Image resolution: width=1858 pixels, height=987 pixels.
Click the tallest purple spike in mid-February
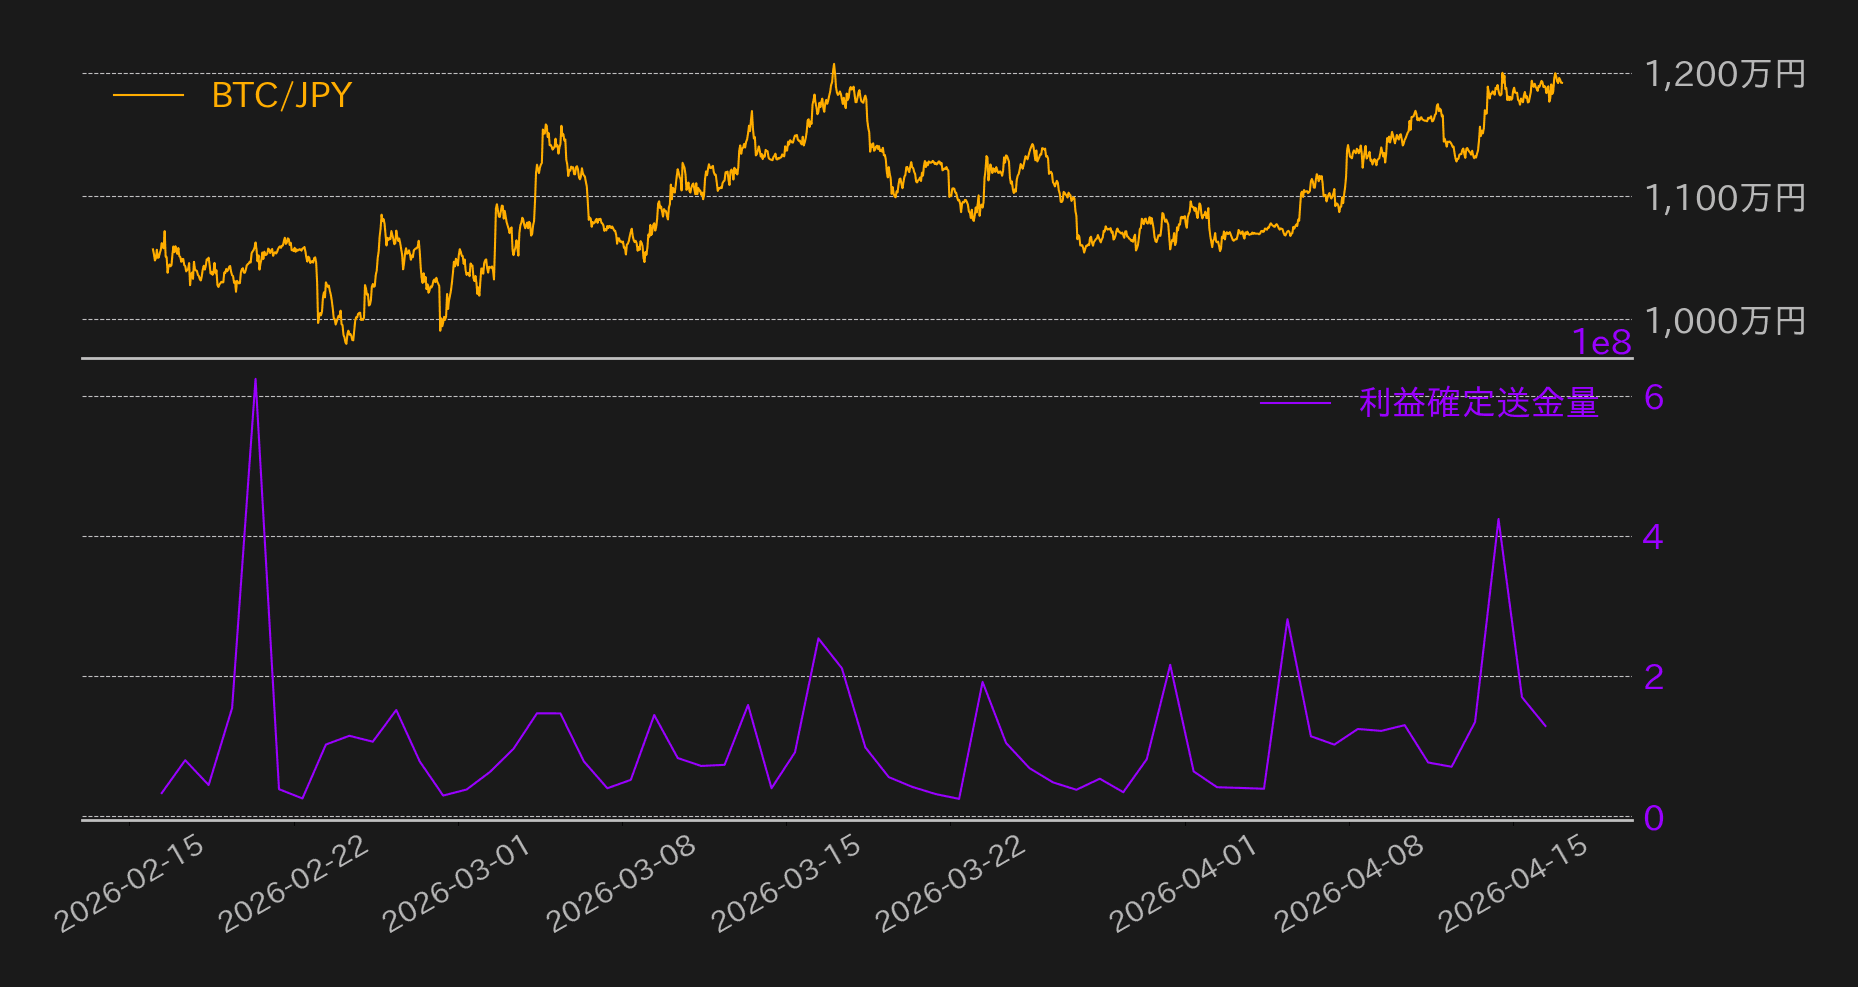(x=255, y=381)
